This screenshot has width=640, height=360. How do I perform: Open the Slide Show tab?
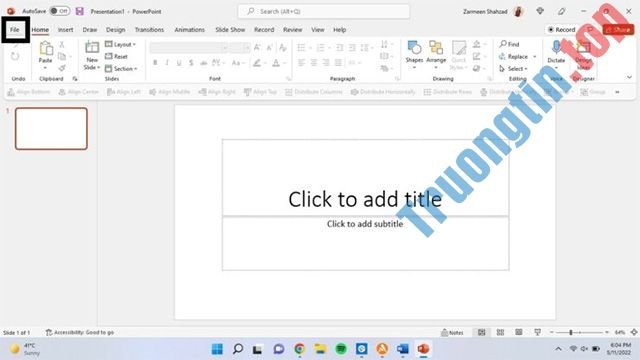coord(230,30)
